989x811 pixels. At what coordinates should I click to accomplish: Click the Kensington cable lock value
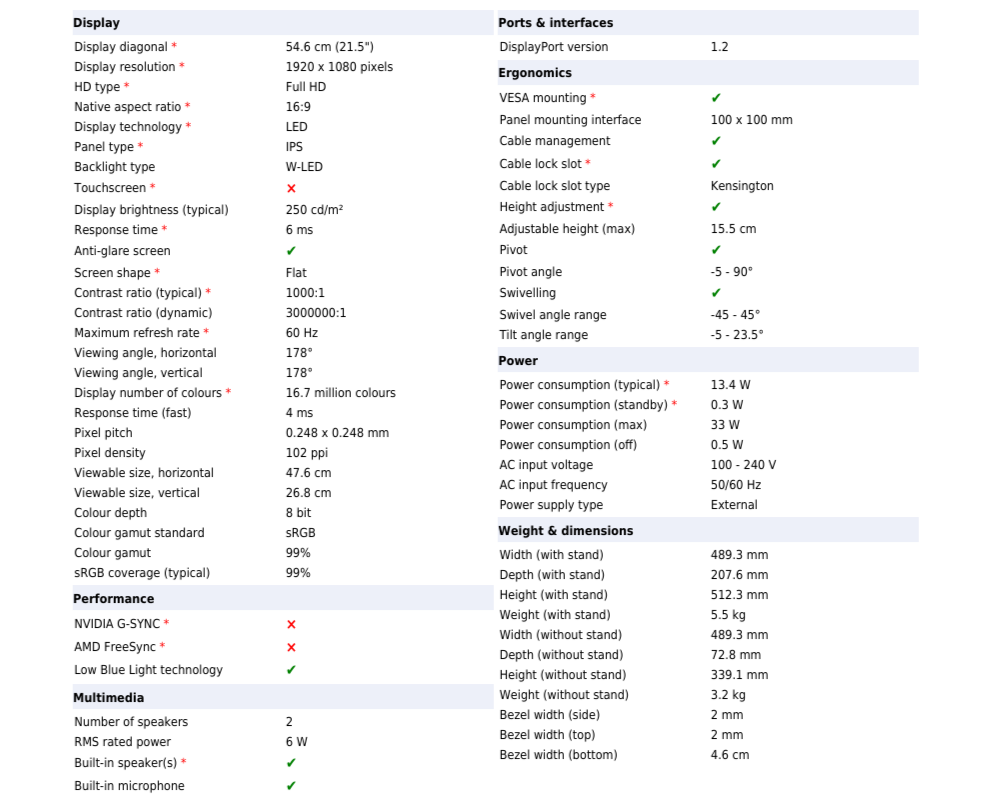click(x=742, y=186)
